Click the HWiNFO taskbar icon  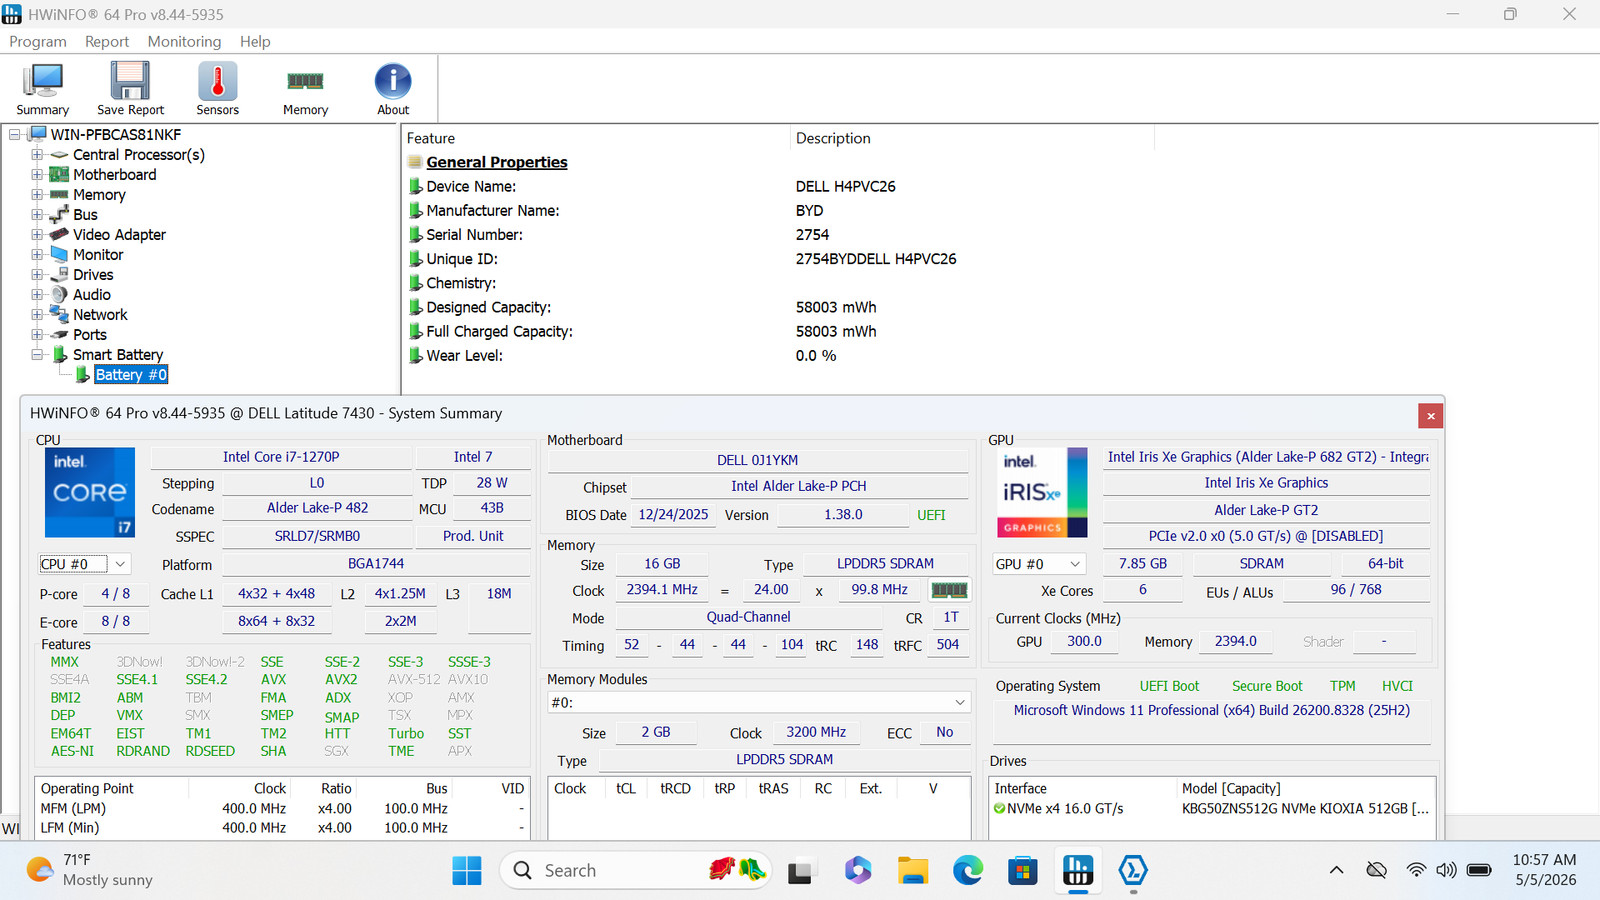click(1077, 871)
